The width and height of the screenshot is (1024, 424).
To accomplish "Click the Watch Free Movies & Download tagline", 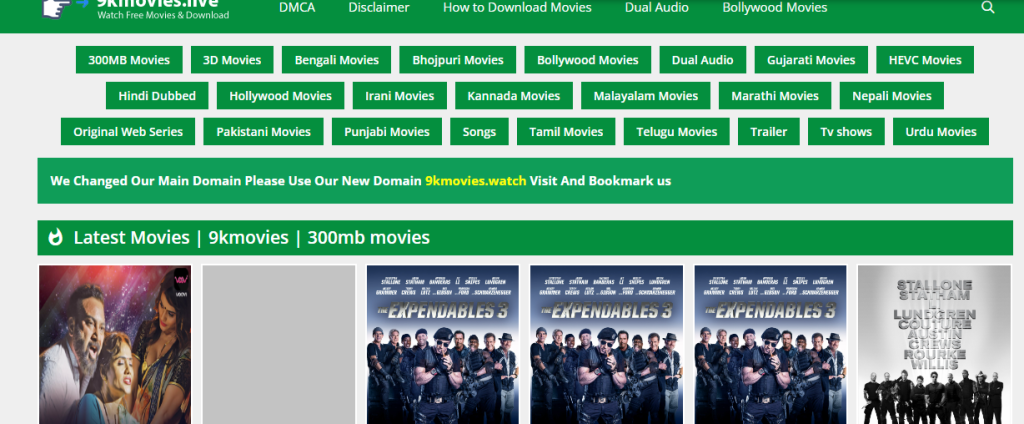I will pos(163,15).
